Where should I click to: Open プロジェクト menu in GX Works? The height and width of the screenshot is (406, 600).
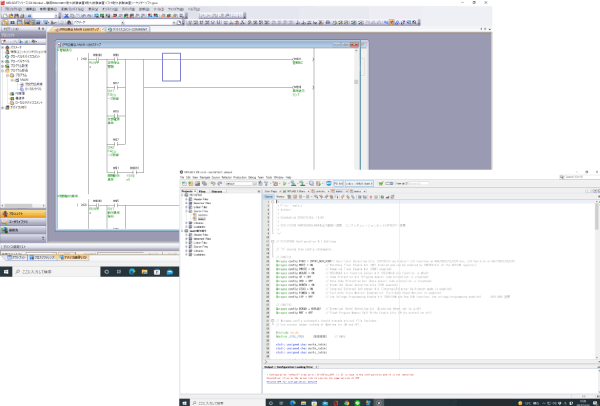tap(13, 9)
